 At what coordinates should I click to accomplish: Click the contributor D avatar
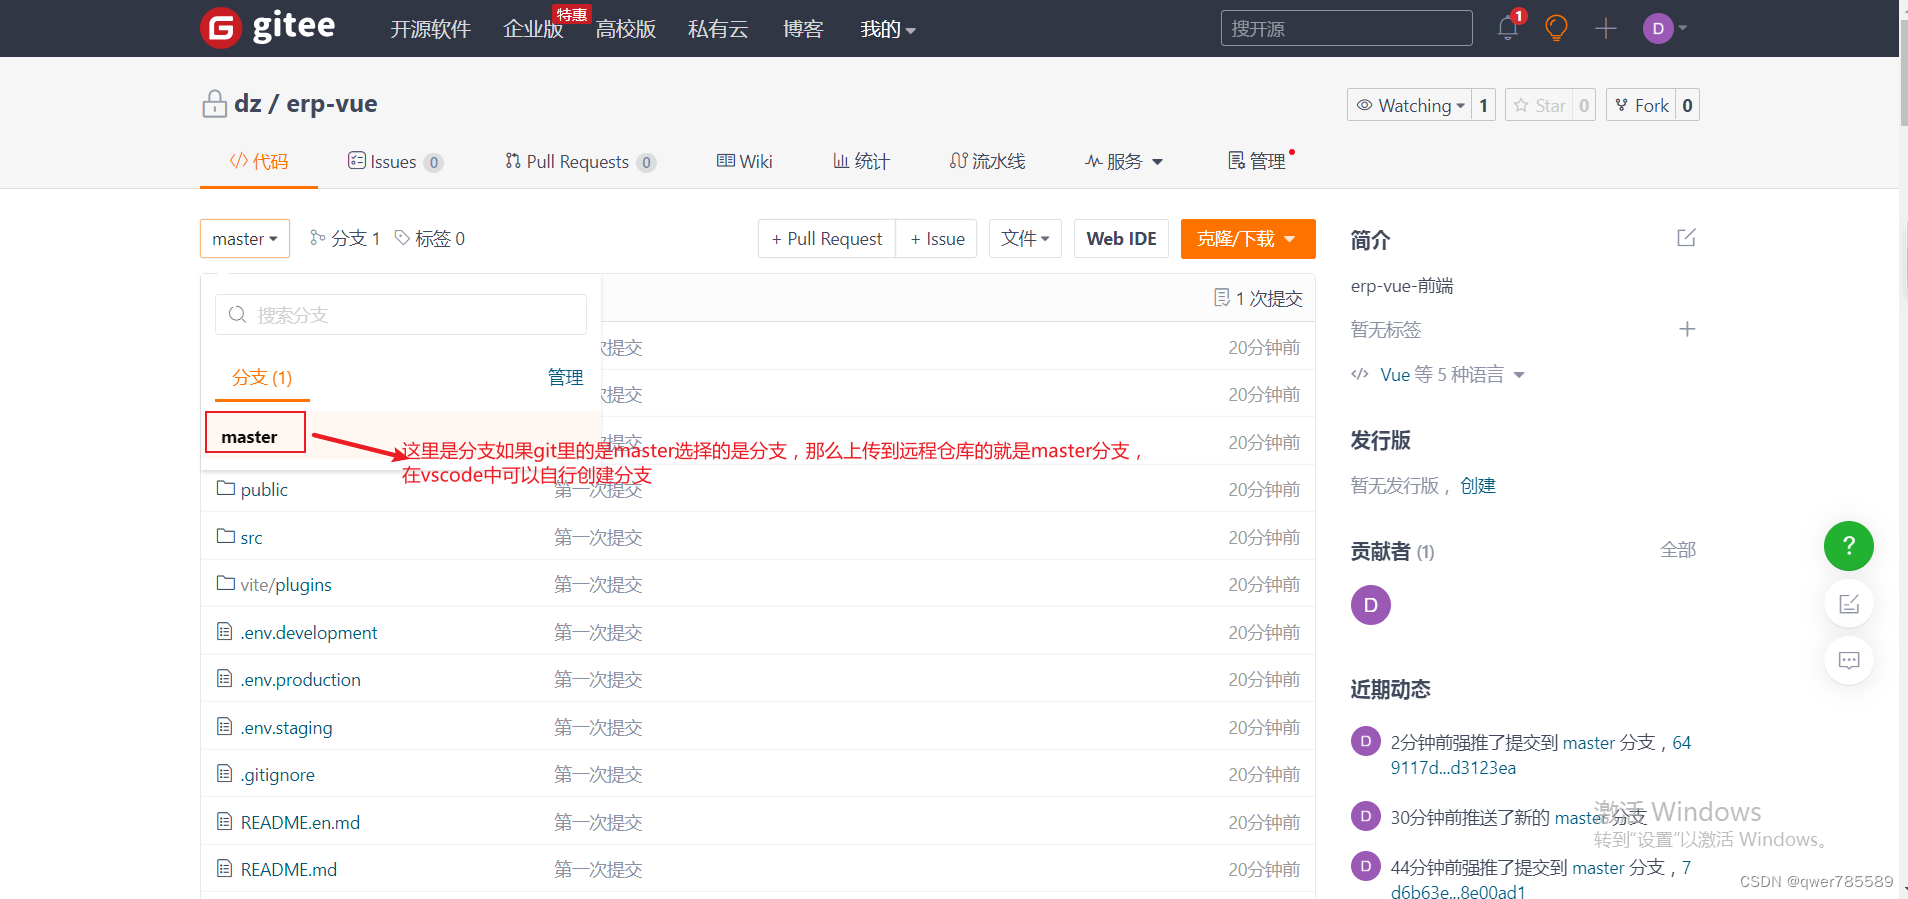(x=1371, y=605)
